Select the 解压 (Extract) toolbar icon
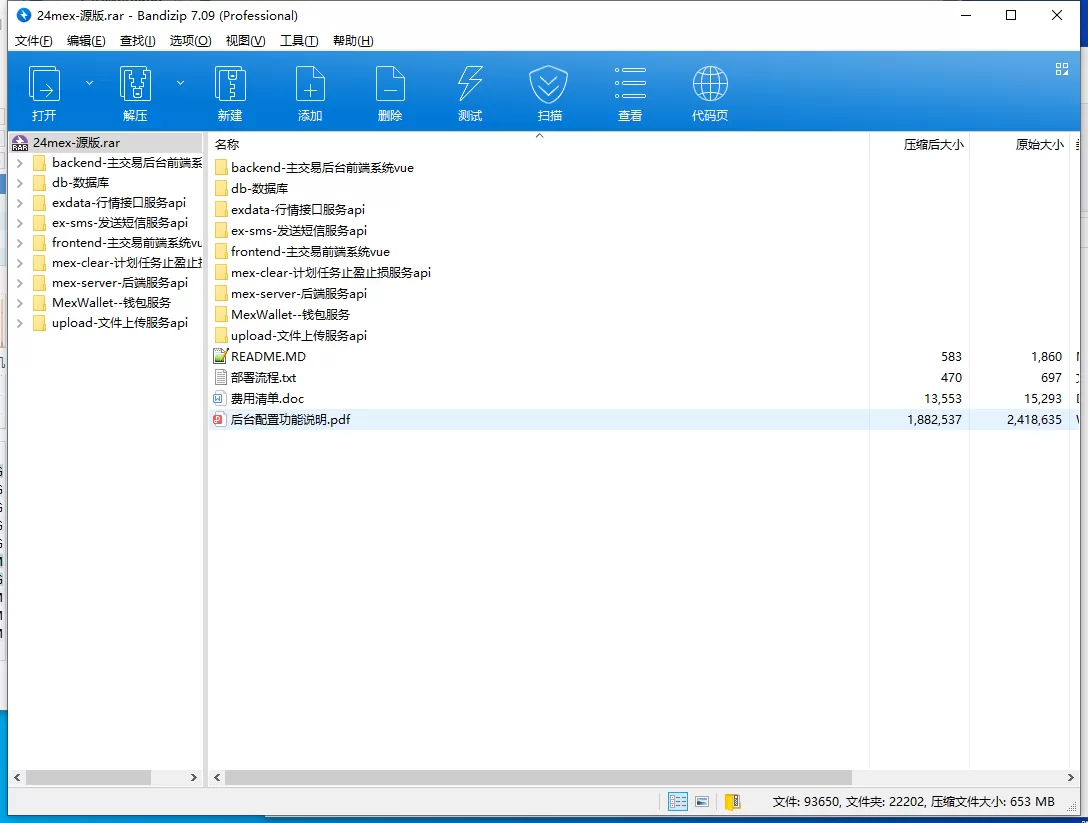1088x823 pixels. [135, 90]
